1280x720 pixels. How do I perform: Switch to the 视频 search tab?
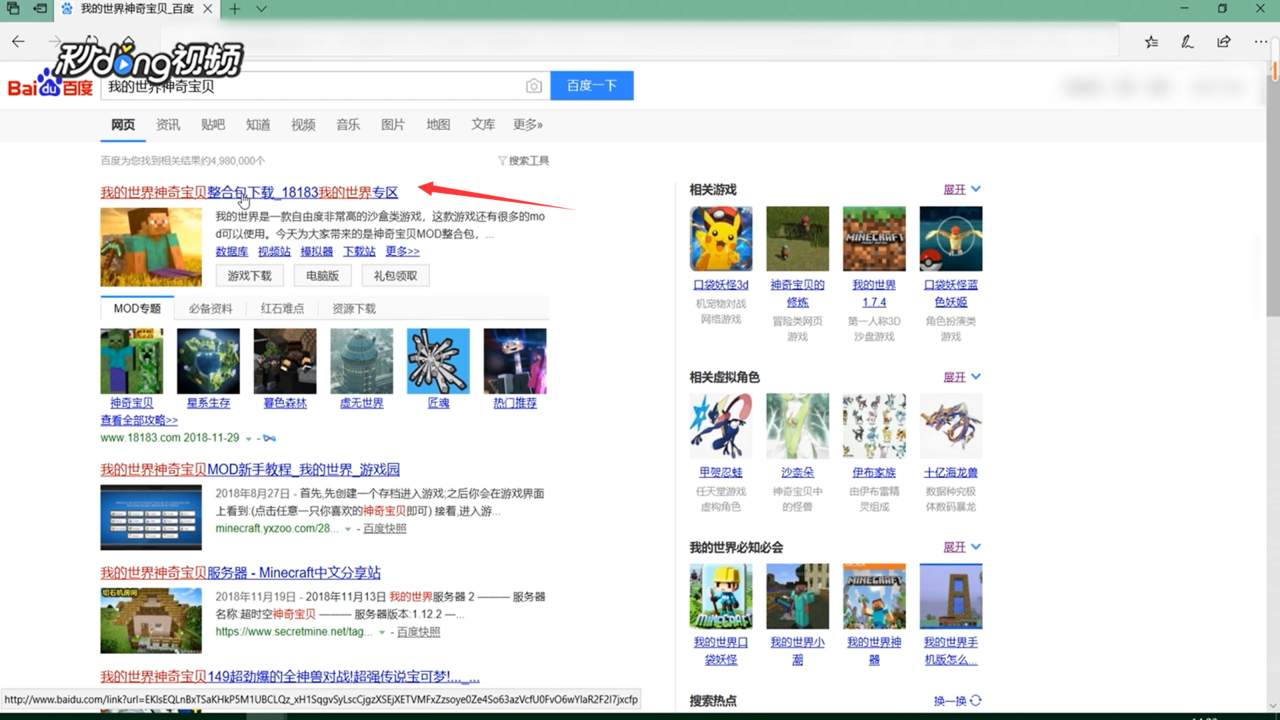pos(303,125)
